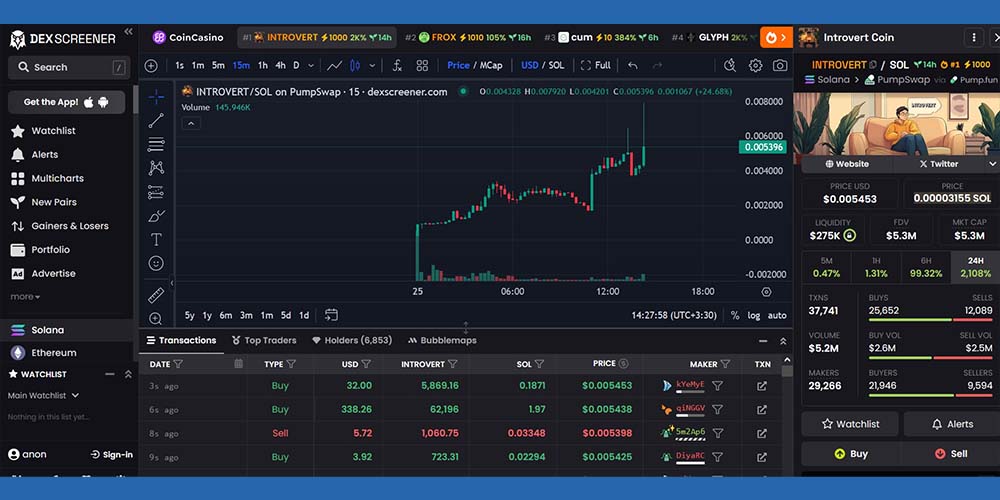
Task: Open the indicators fx menu
Action: pos(397,65)
